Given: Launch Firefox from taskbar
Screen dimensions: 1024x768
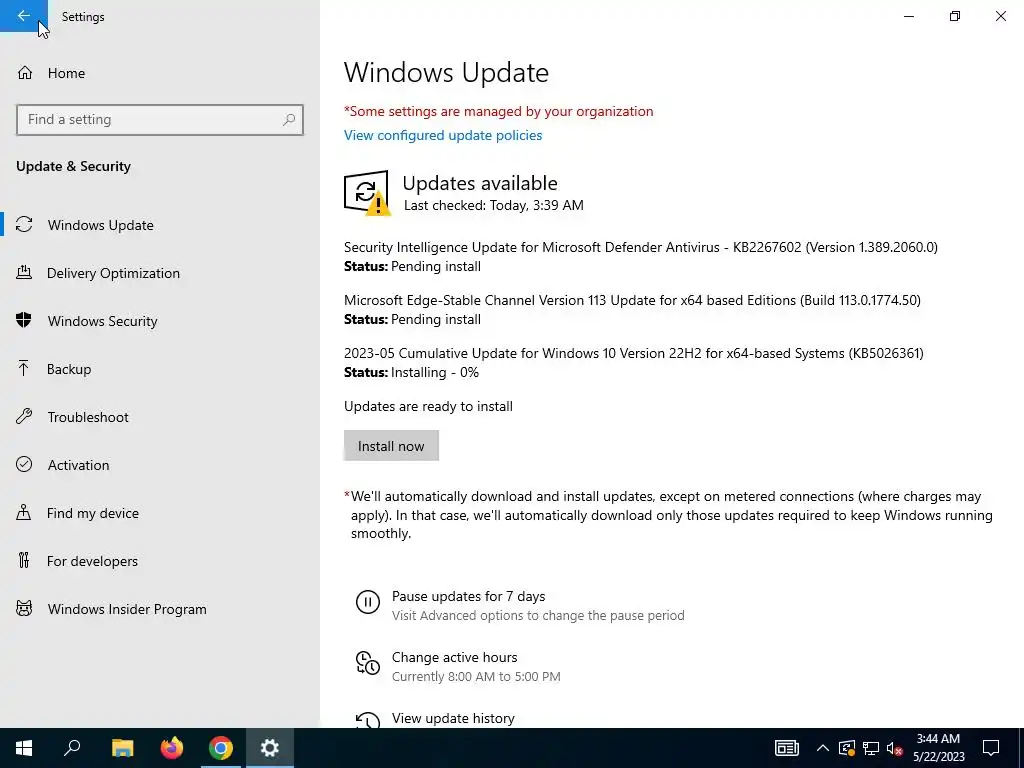Looking at the screenshot, I should pos(172,748).
